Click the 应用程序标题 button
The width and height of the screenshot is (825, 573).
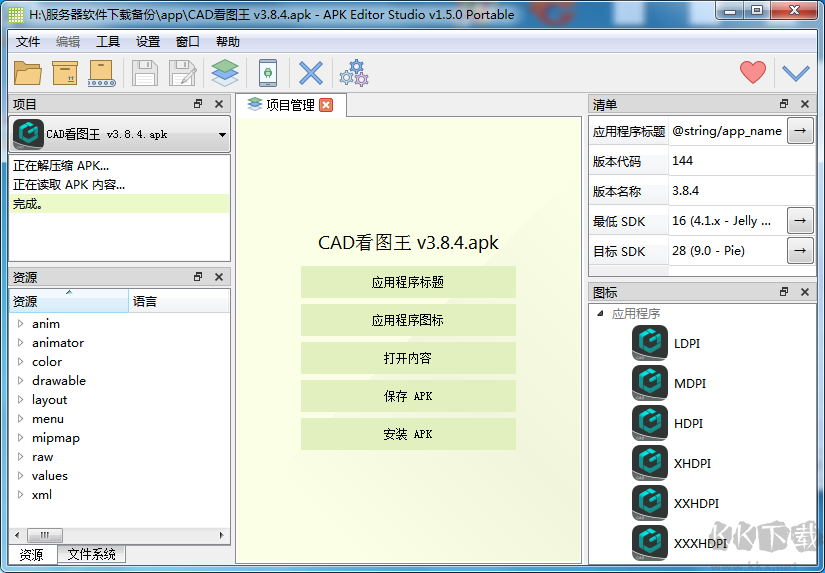[x=408, y=282]
